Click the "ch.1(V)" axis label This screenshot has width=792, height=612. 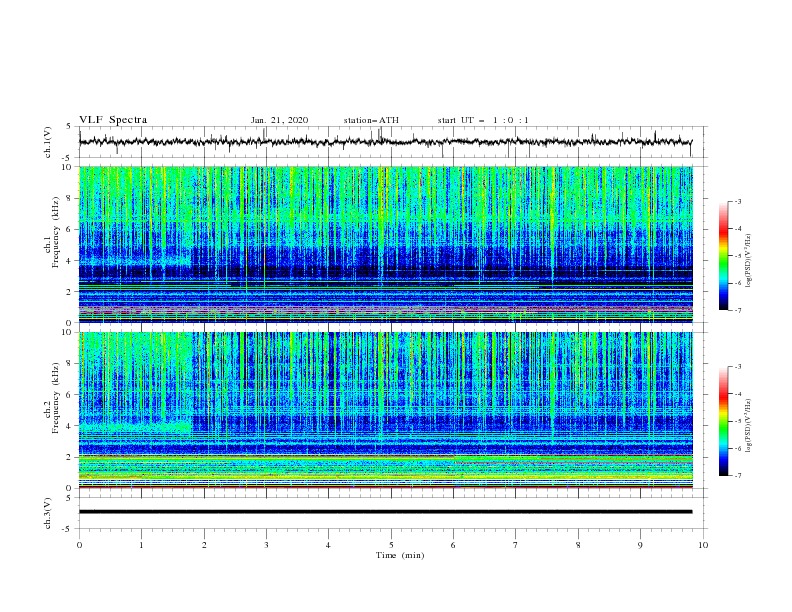point(48,142)
